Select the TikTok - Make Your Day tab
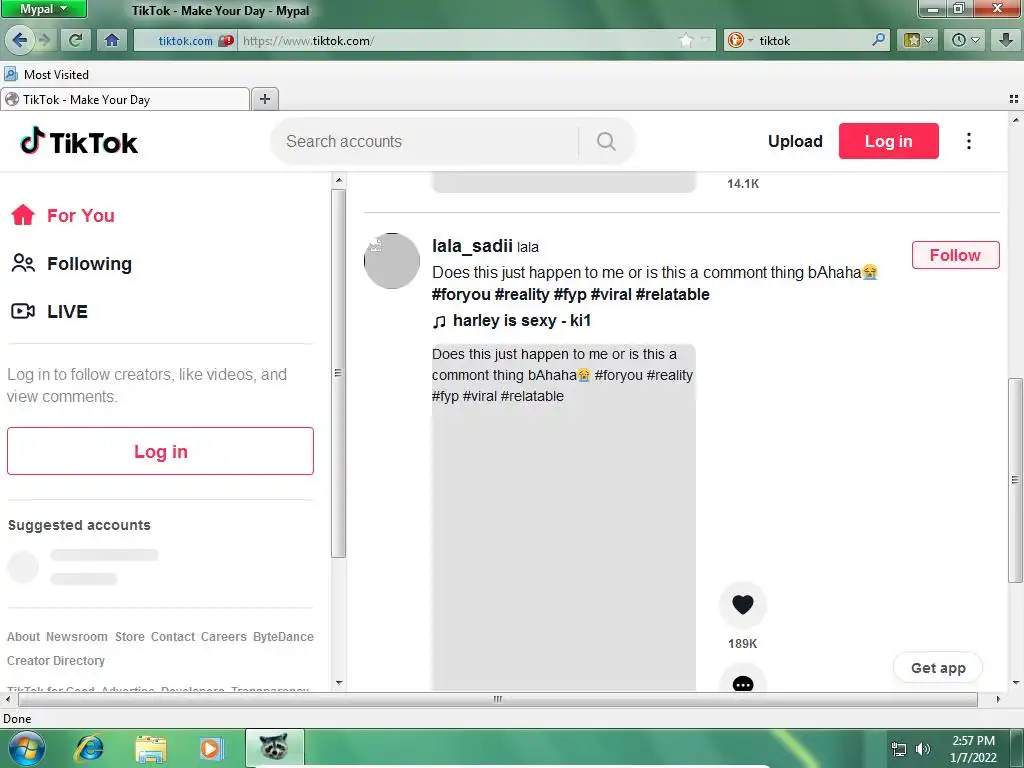This screenshot has width=1024, height=768. coord(125,99)
